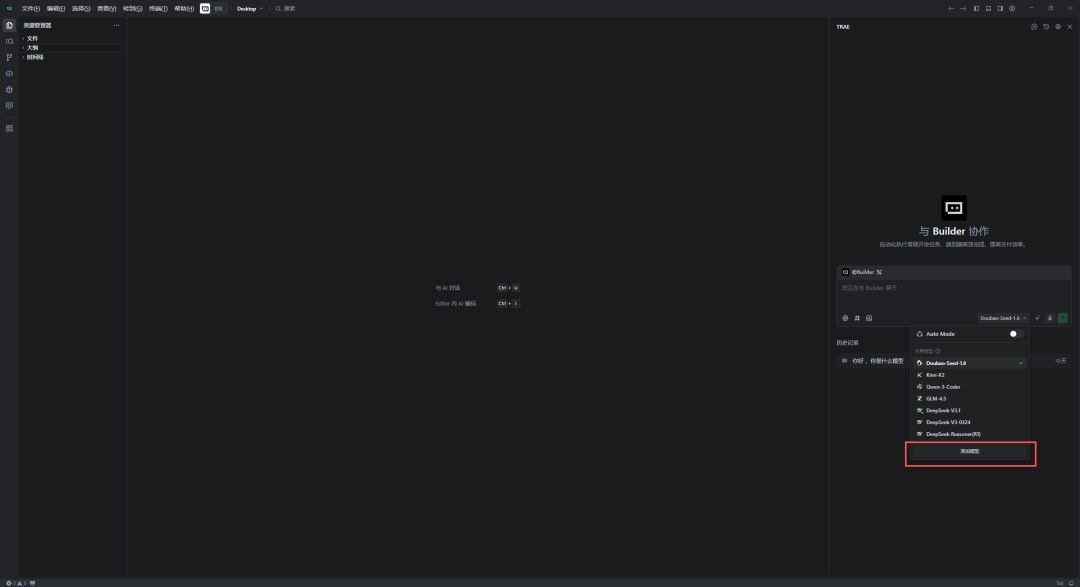Viewport: 1080px width, 587px height.
Task: Click the info icon beside 内置模型
Action: click(x=937, y=351)
